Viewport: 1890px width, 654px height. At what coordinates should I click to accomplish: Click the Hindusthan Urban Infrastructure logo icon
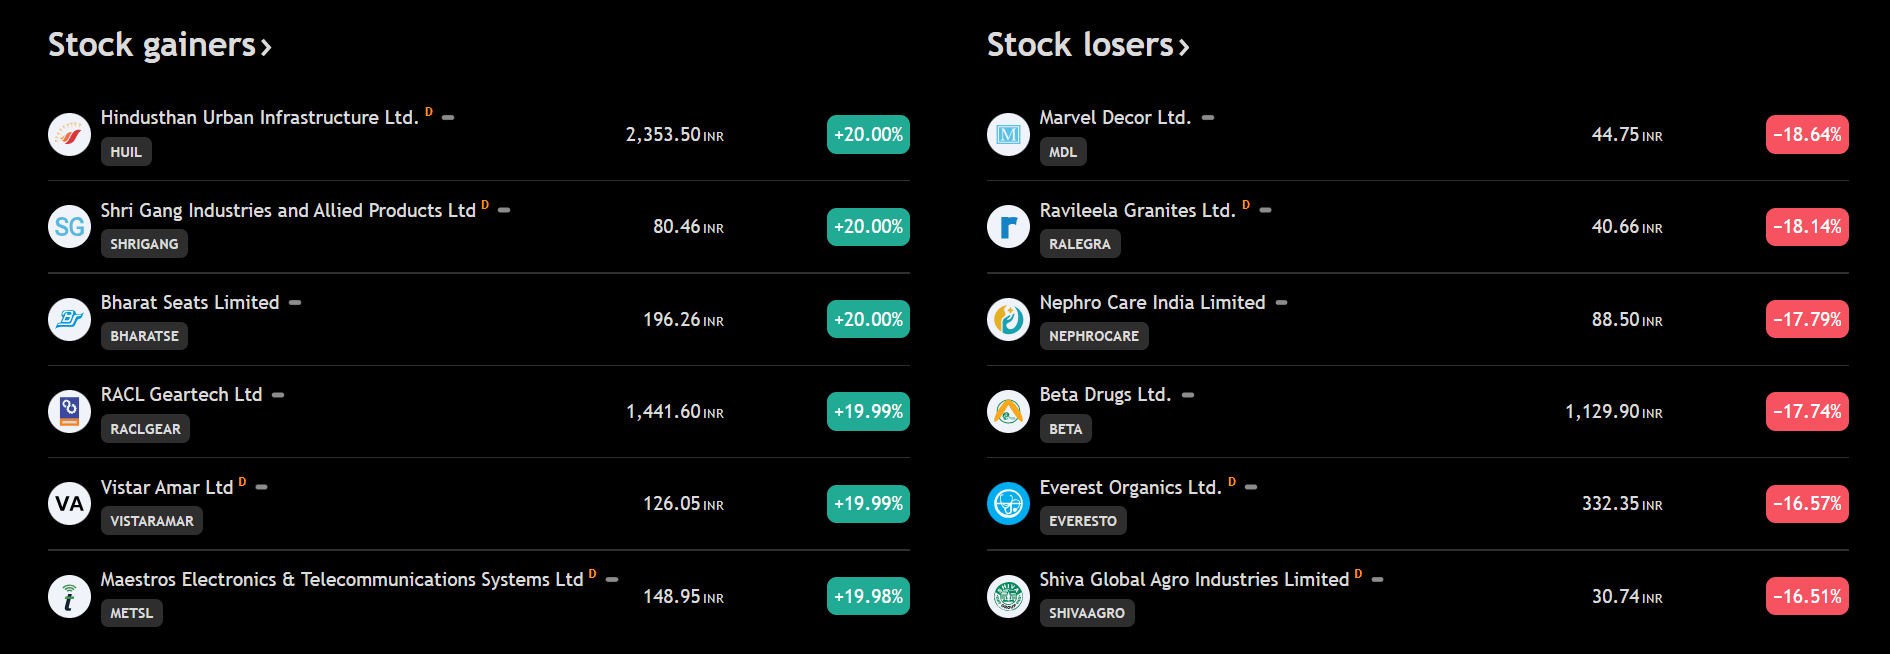pyautogui.click(x=69, y=134)
